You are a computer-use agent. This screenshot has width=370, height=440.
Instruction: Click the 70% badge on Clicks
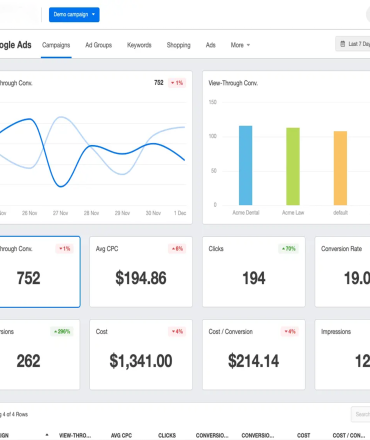(288, 249)
